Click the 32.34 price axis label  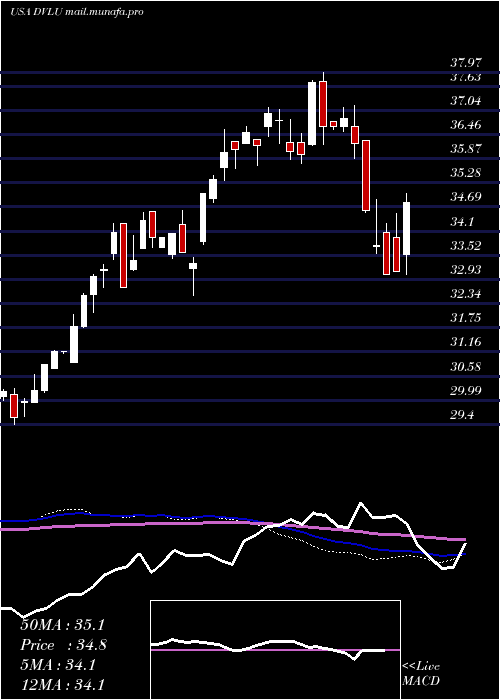tap(465, 294)
